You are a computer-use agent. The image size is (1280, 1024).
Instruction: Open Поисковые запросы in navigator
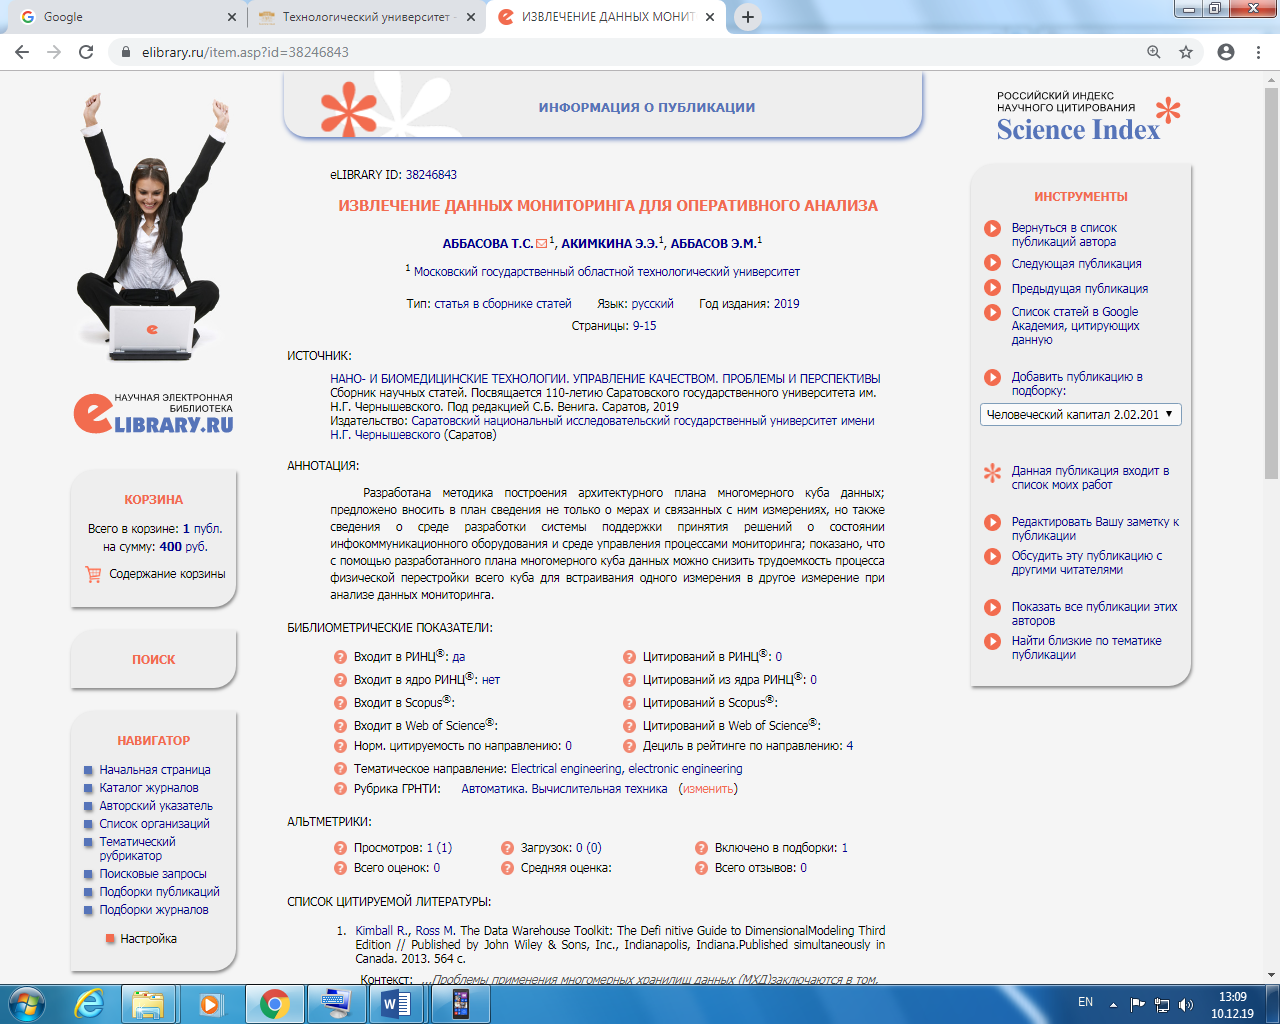click(153, 874)
